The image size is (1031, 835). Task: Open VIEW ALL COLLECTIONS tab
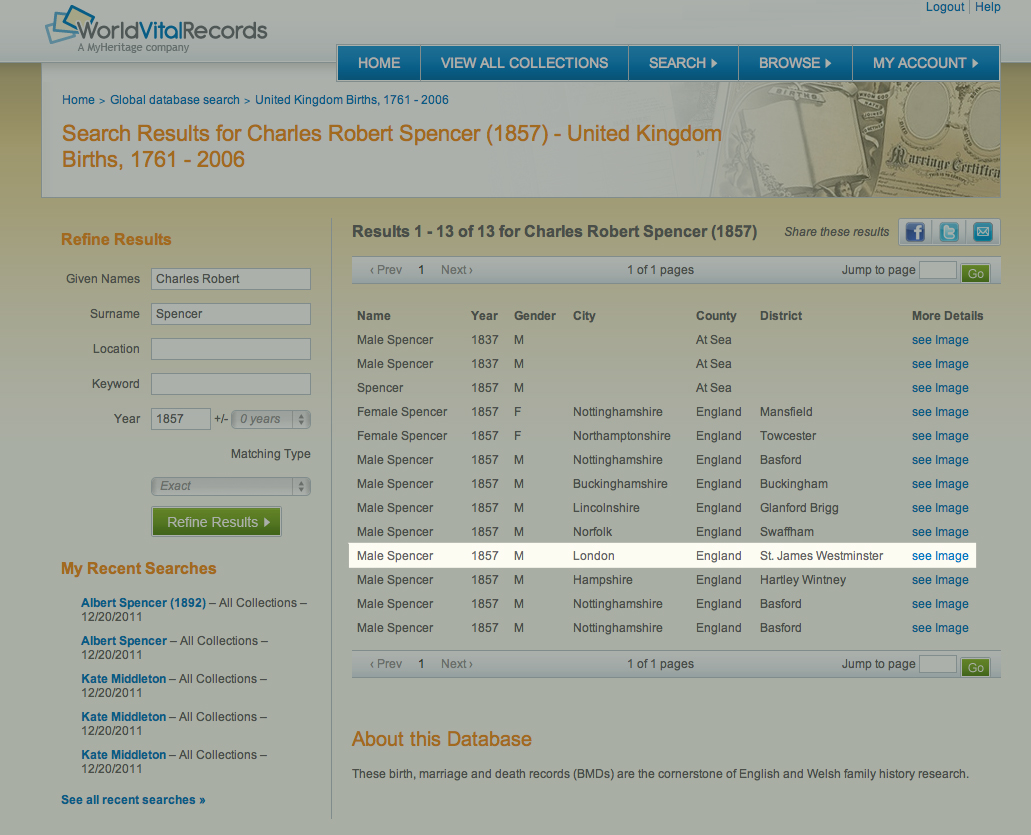pos(524,63)
